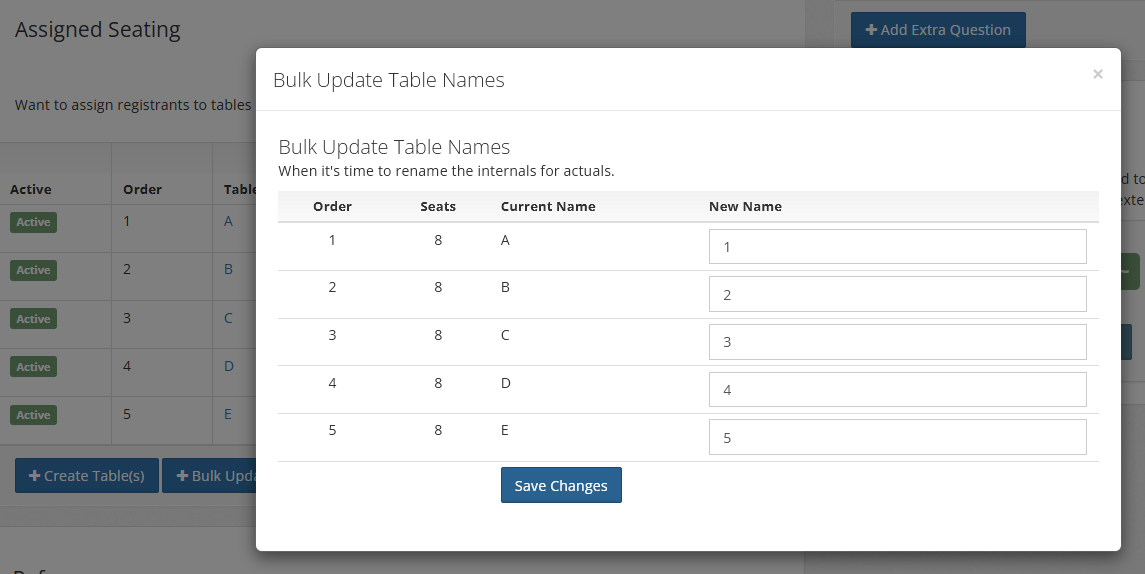Toggle Active badge for order 5

(34, 415)
